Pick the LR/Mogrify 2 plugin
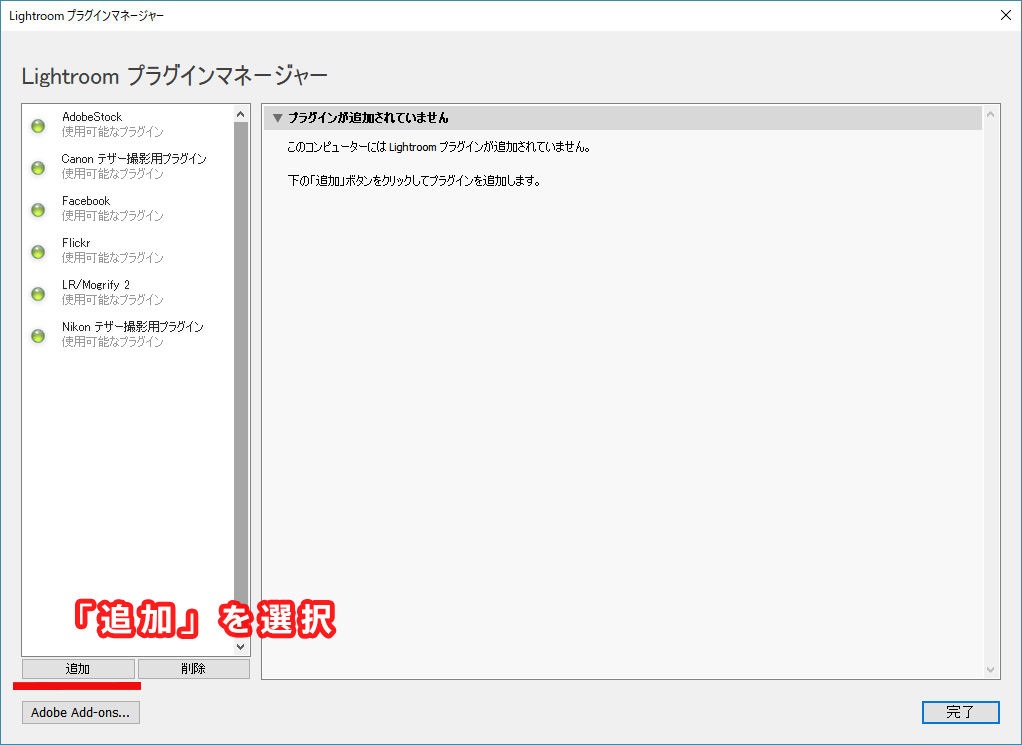 click(x=110, y=292)
